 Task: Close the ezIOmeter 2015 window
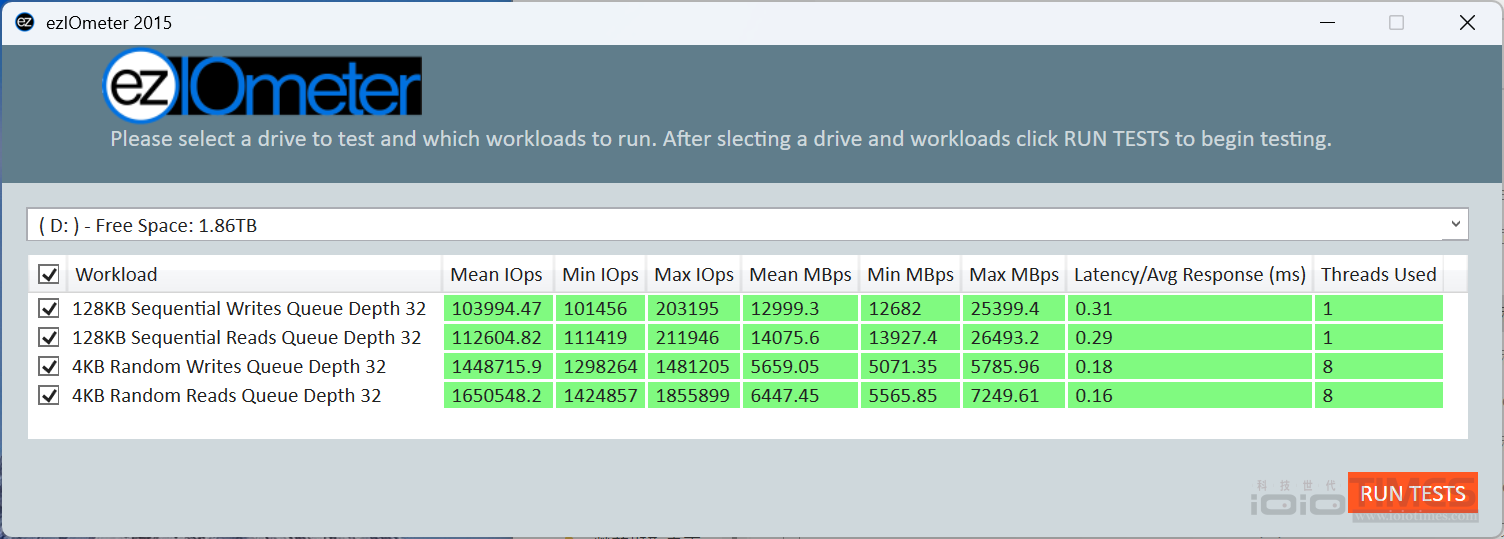click(x=1467, y=22)
